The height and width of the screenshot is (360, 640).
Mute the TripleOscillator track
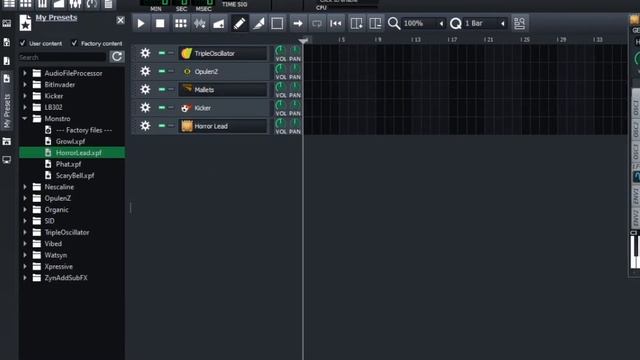click(162, 53)
